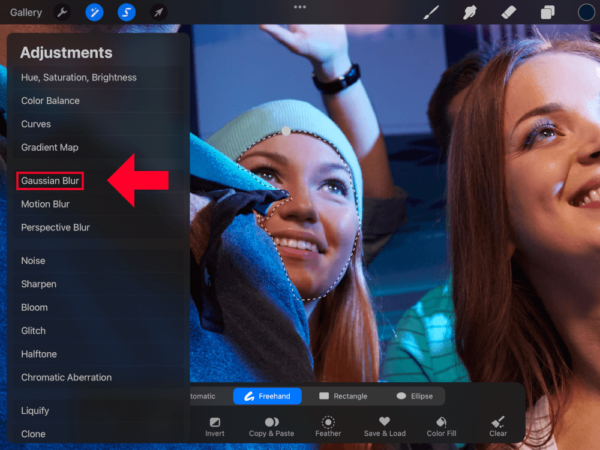Image resolution: width=600 pixels, height=450 pixels.
Task: Choose Hue, Saturation, Brightness adjustment
Action: (x=98, y=78)
